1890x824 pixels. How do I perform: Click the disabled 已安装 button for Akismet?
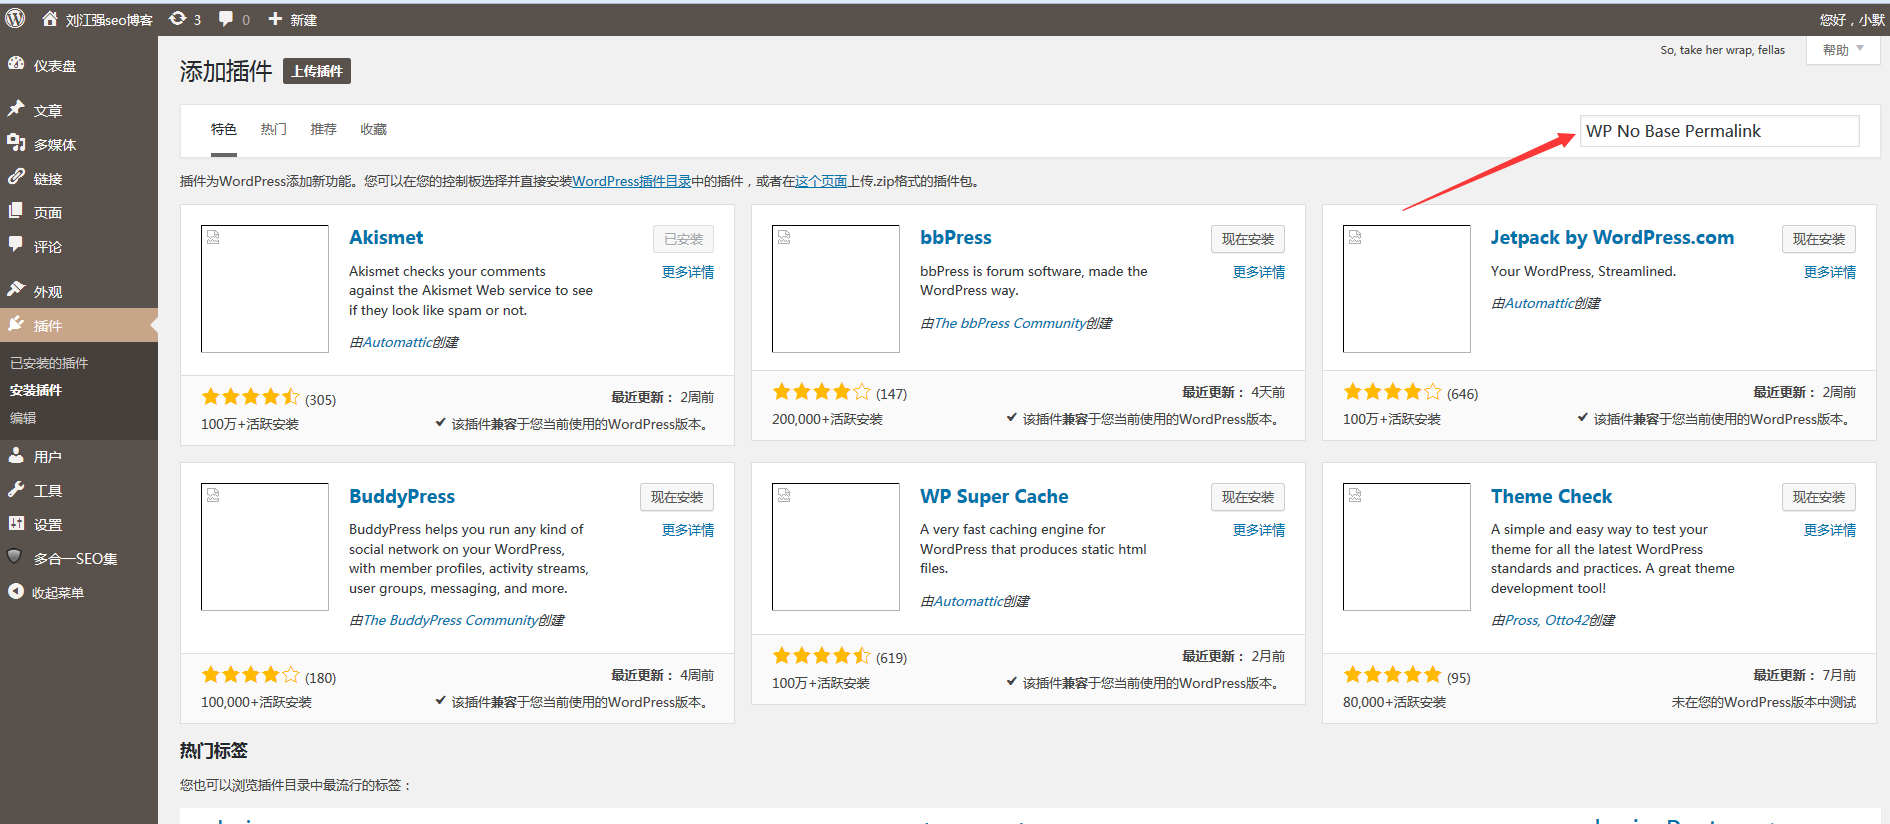pos(683,239)
